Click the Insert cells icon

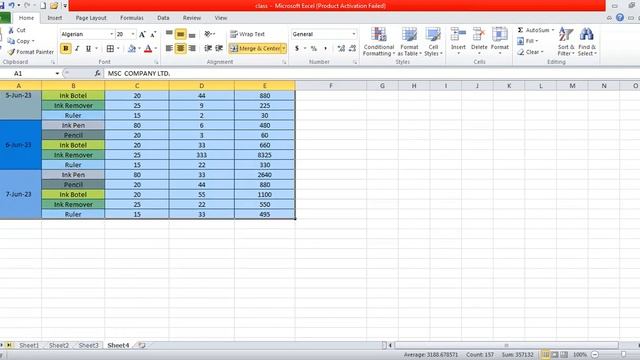[458, 35]
